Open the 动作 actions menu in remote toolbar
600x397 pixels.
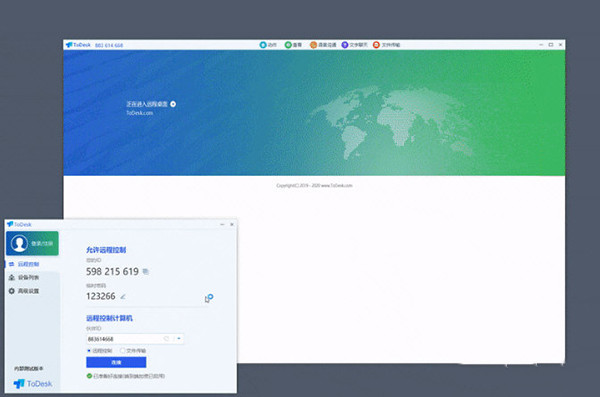click(268, 45)
